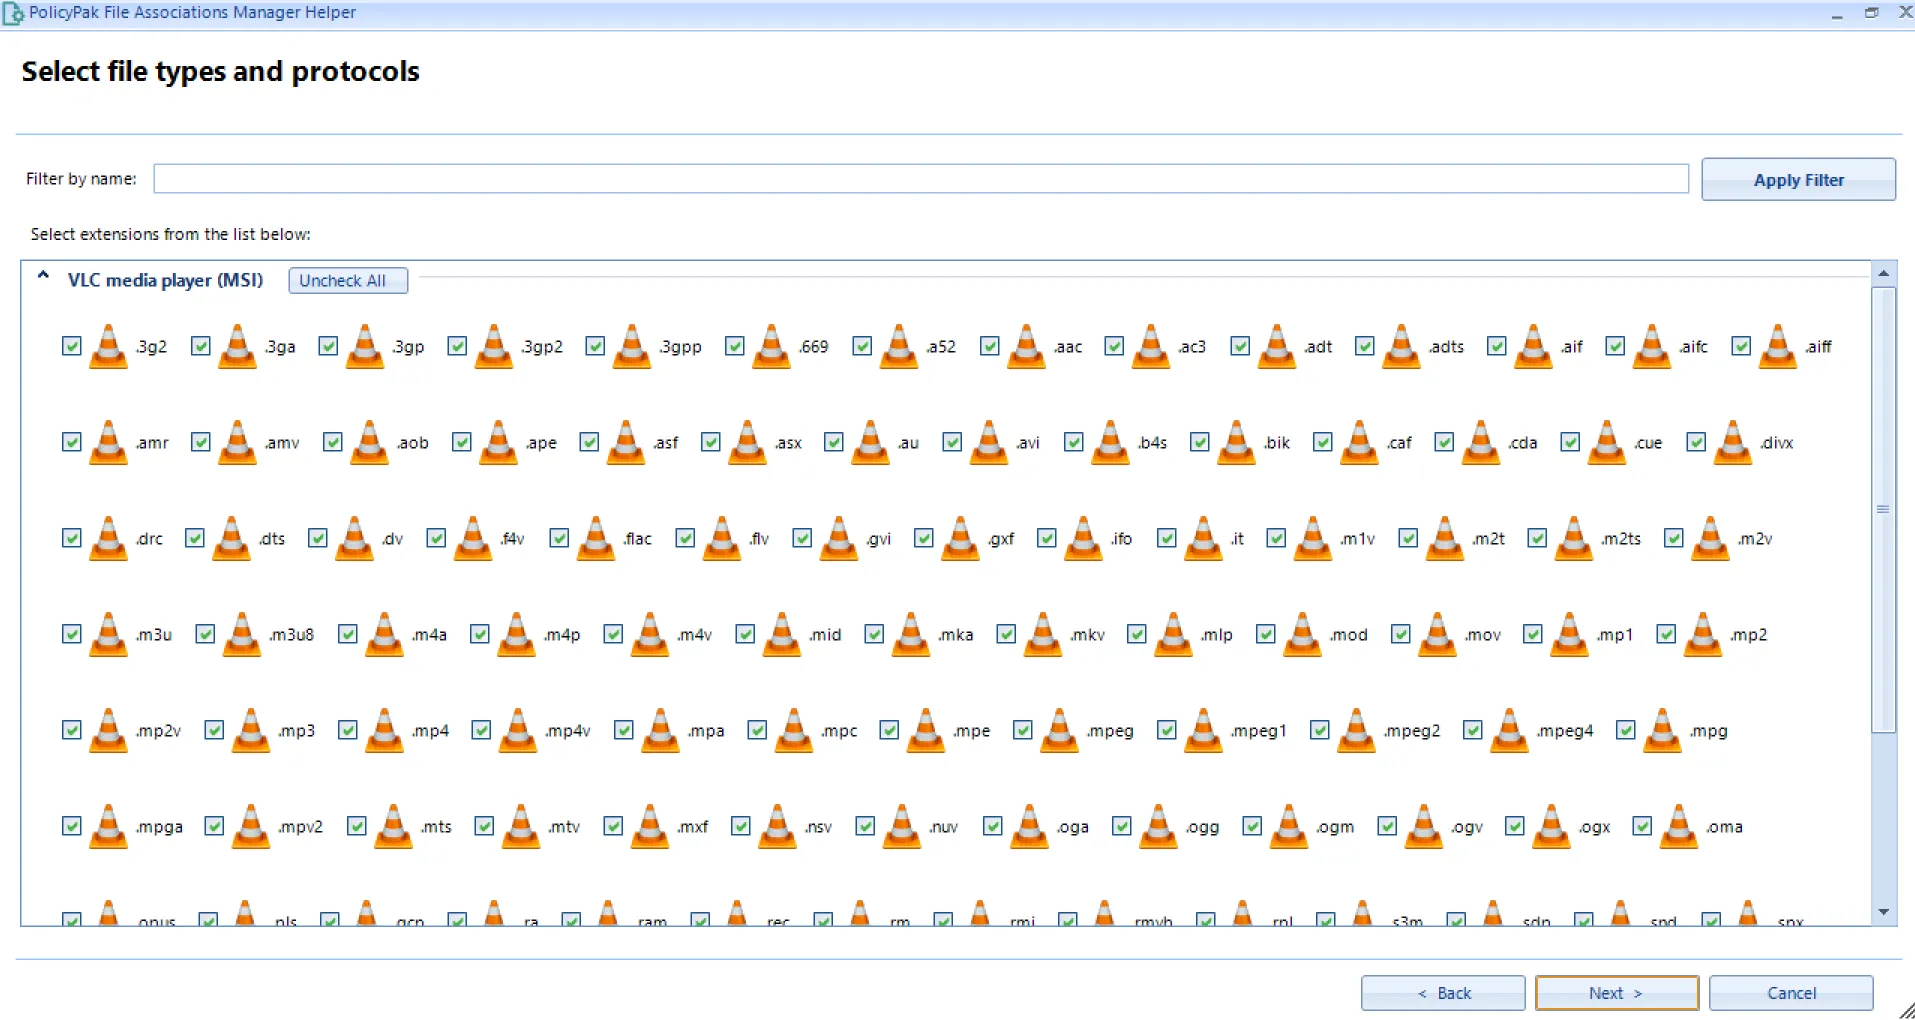Click the VLC cone icon for .avi
1915x1020 pixels.
coord(989,443)
